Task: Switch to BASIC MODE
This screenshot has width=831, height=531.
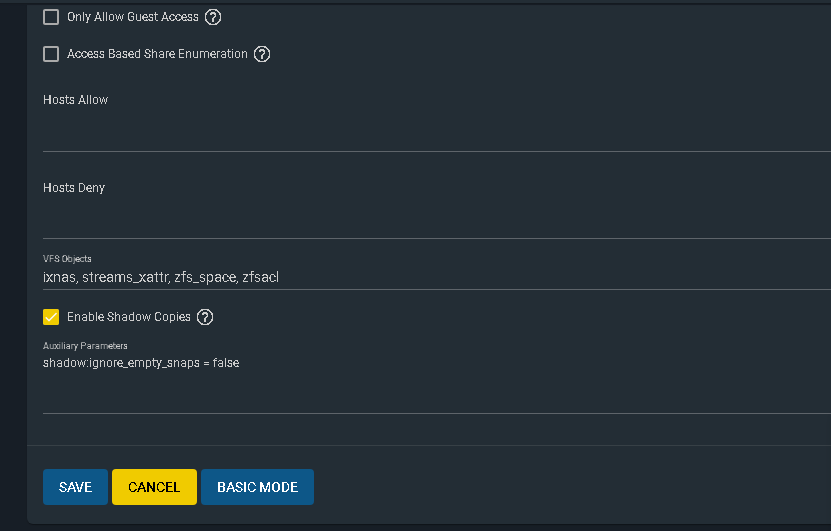Action: [258, 487]
